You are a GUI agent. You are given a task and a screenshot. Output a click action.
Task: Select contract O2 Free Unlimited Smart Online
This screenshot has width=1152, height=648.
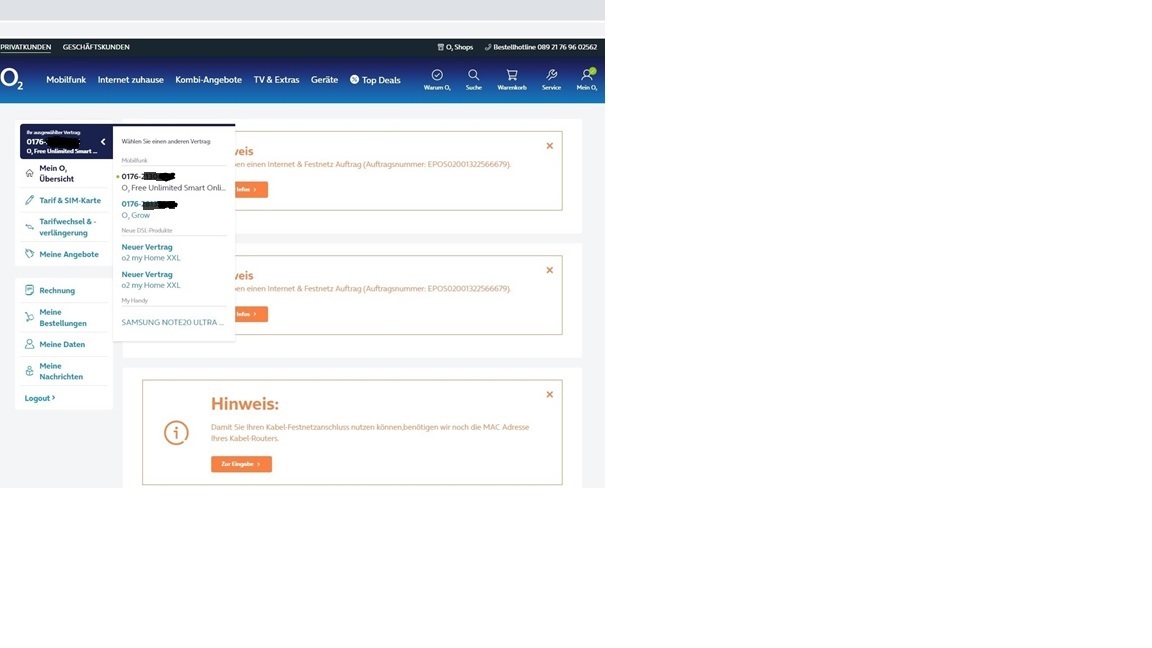coord(173,182)
